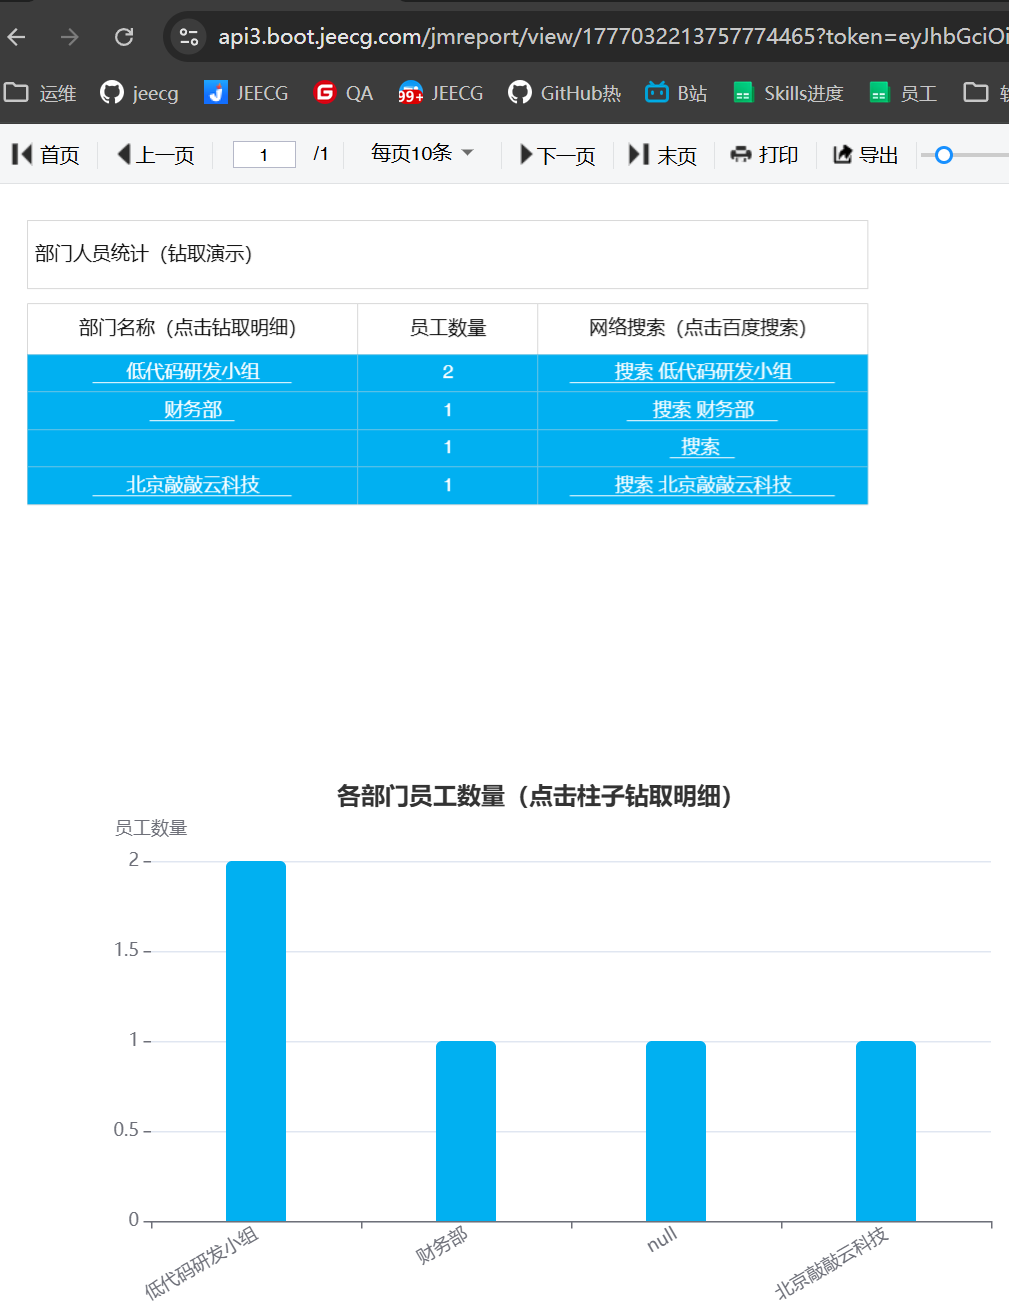Click the 搜索 北京敲敲云科技 link
The image size is (1009, 1303).
(702, 485)
